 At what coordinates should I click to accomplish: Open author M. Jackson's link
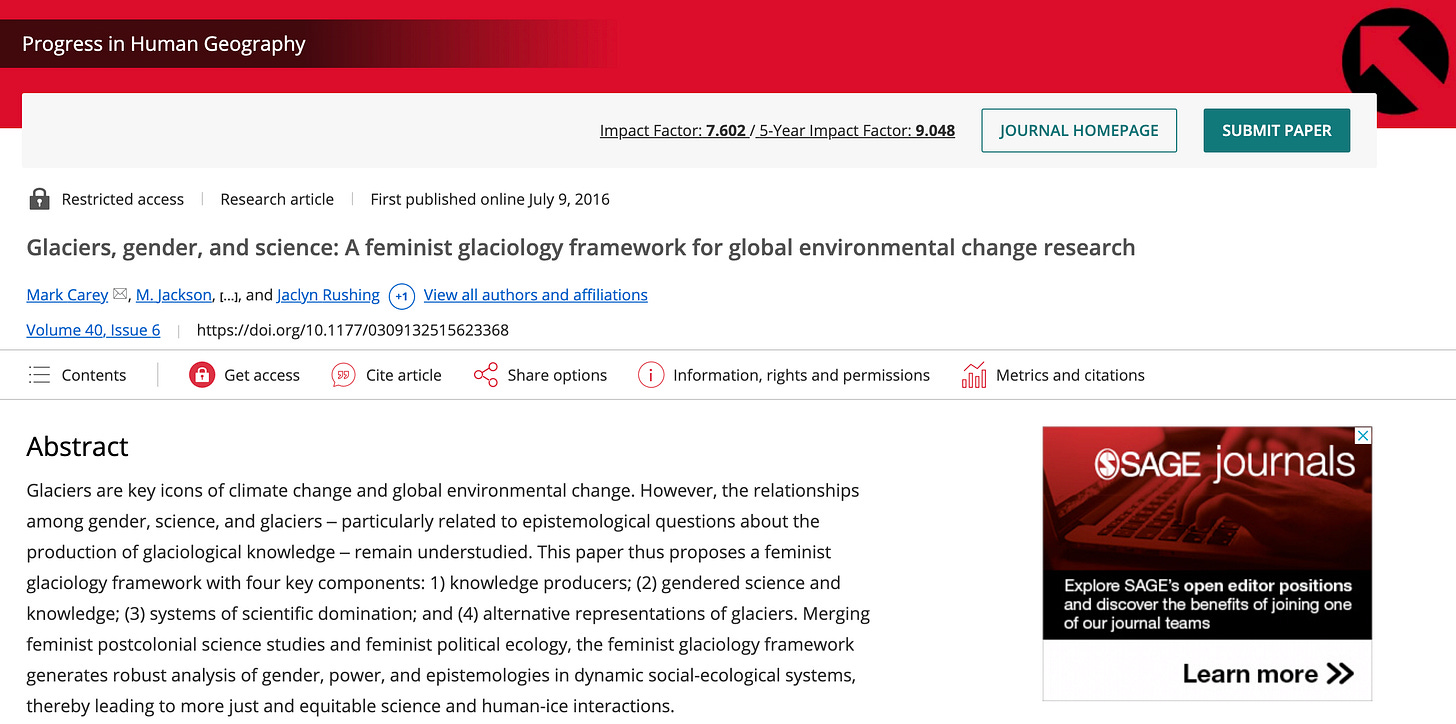173,295
